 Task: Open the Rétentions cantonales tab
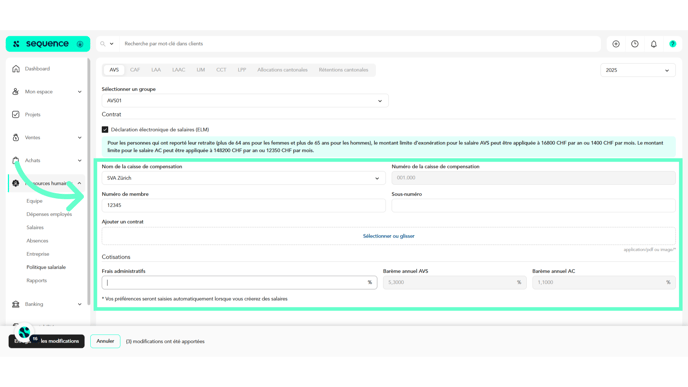344,70
